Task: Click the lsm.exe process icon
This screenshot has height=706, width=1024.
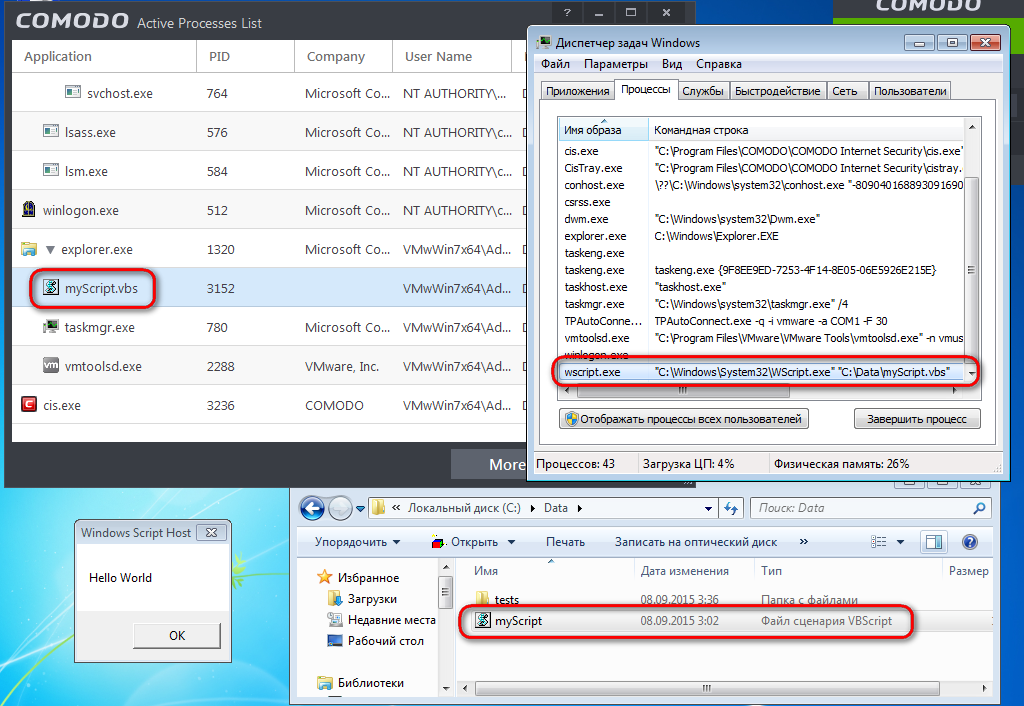Action: pos(51,170)
